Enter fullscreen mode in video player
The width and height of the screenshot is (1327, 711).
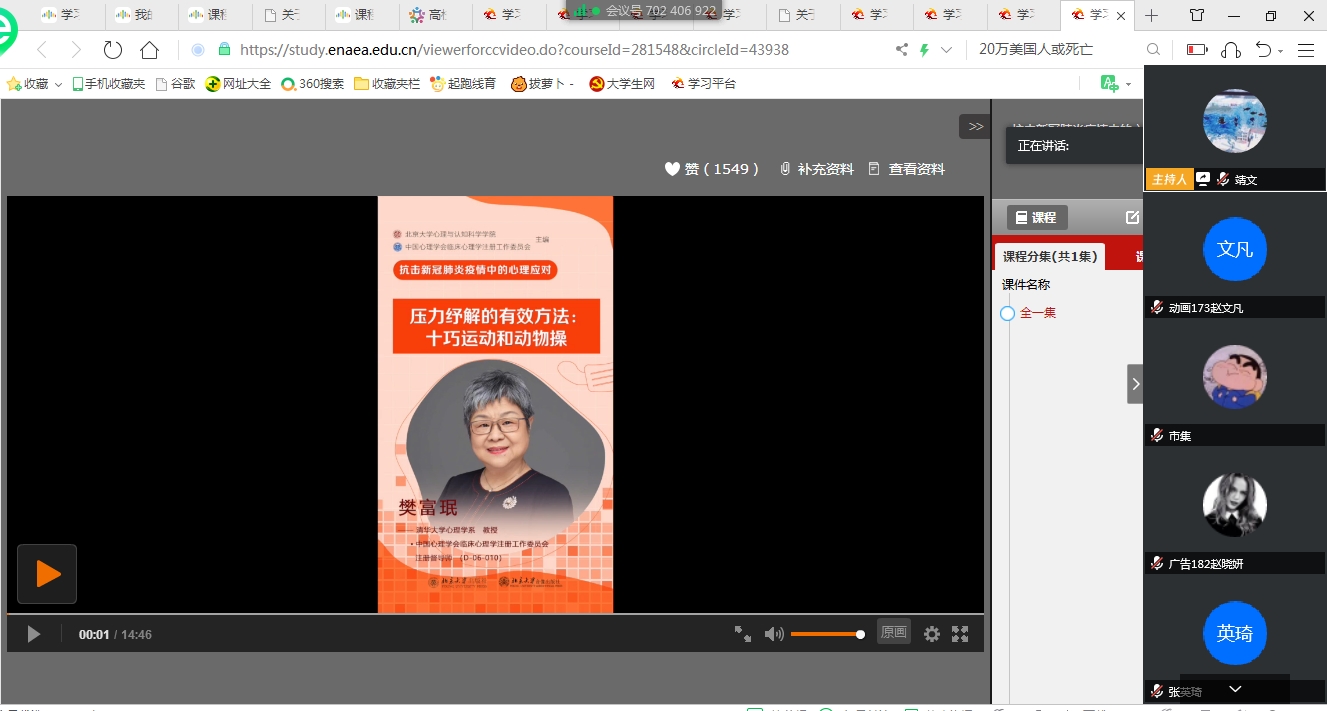[960, 634]
